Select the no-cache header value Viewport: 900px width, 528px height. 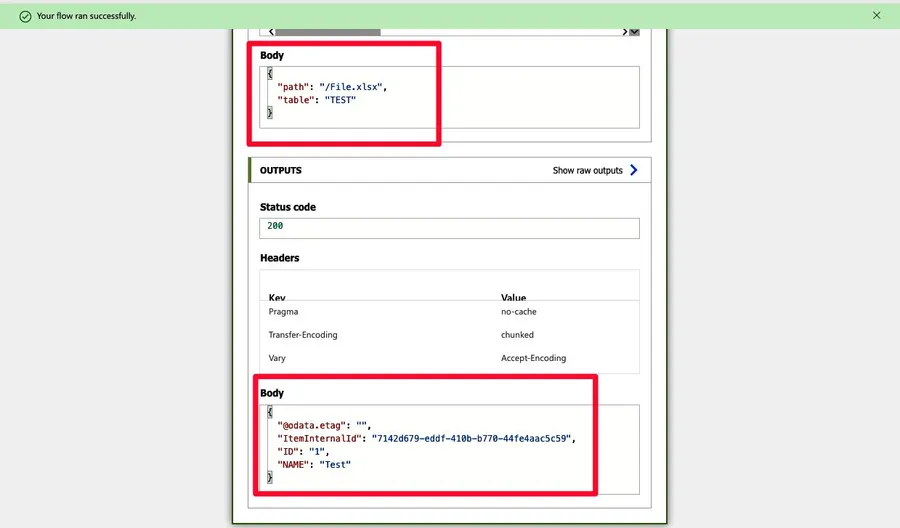tap(518, 312)
